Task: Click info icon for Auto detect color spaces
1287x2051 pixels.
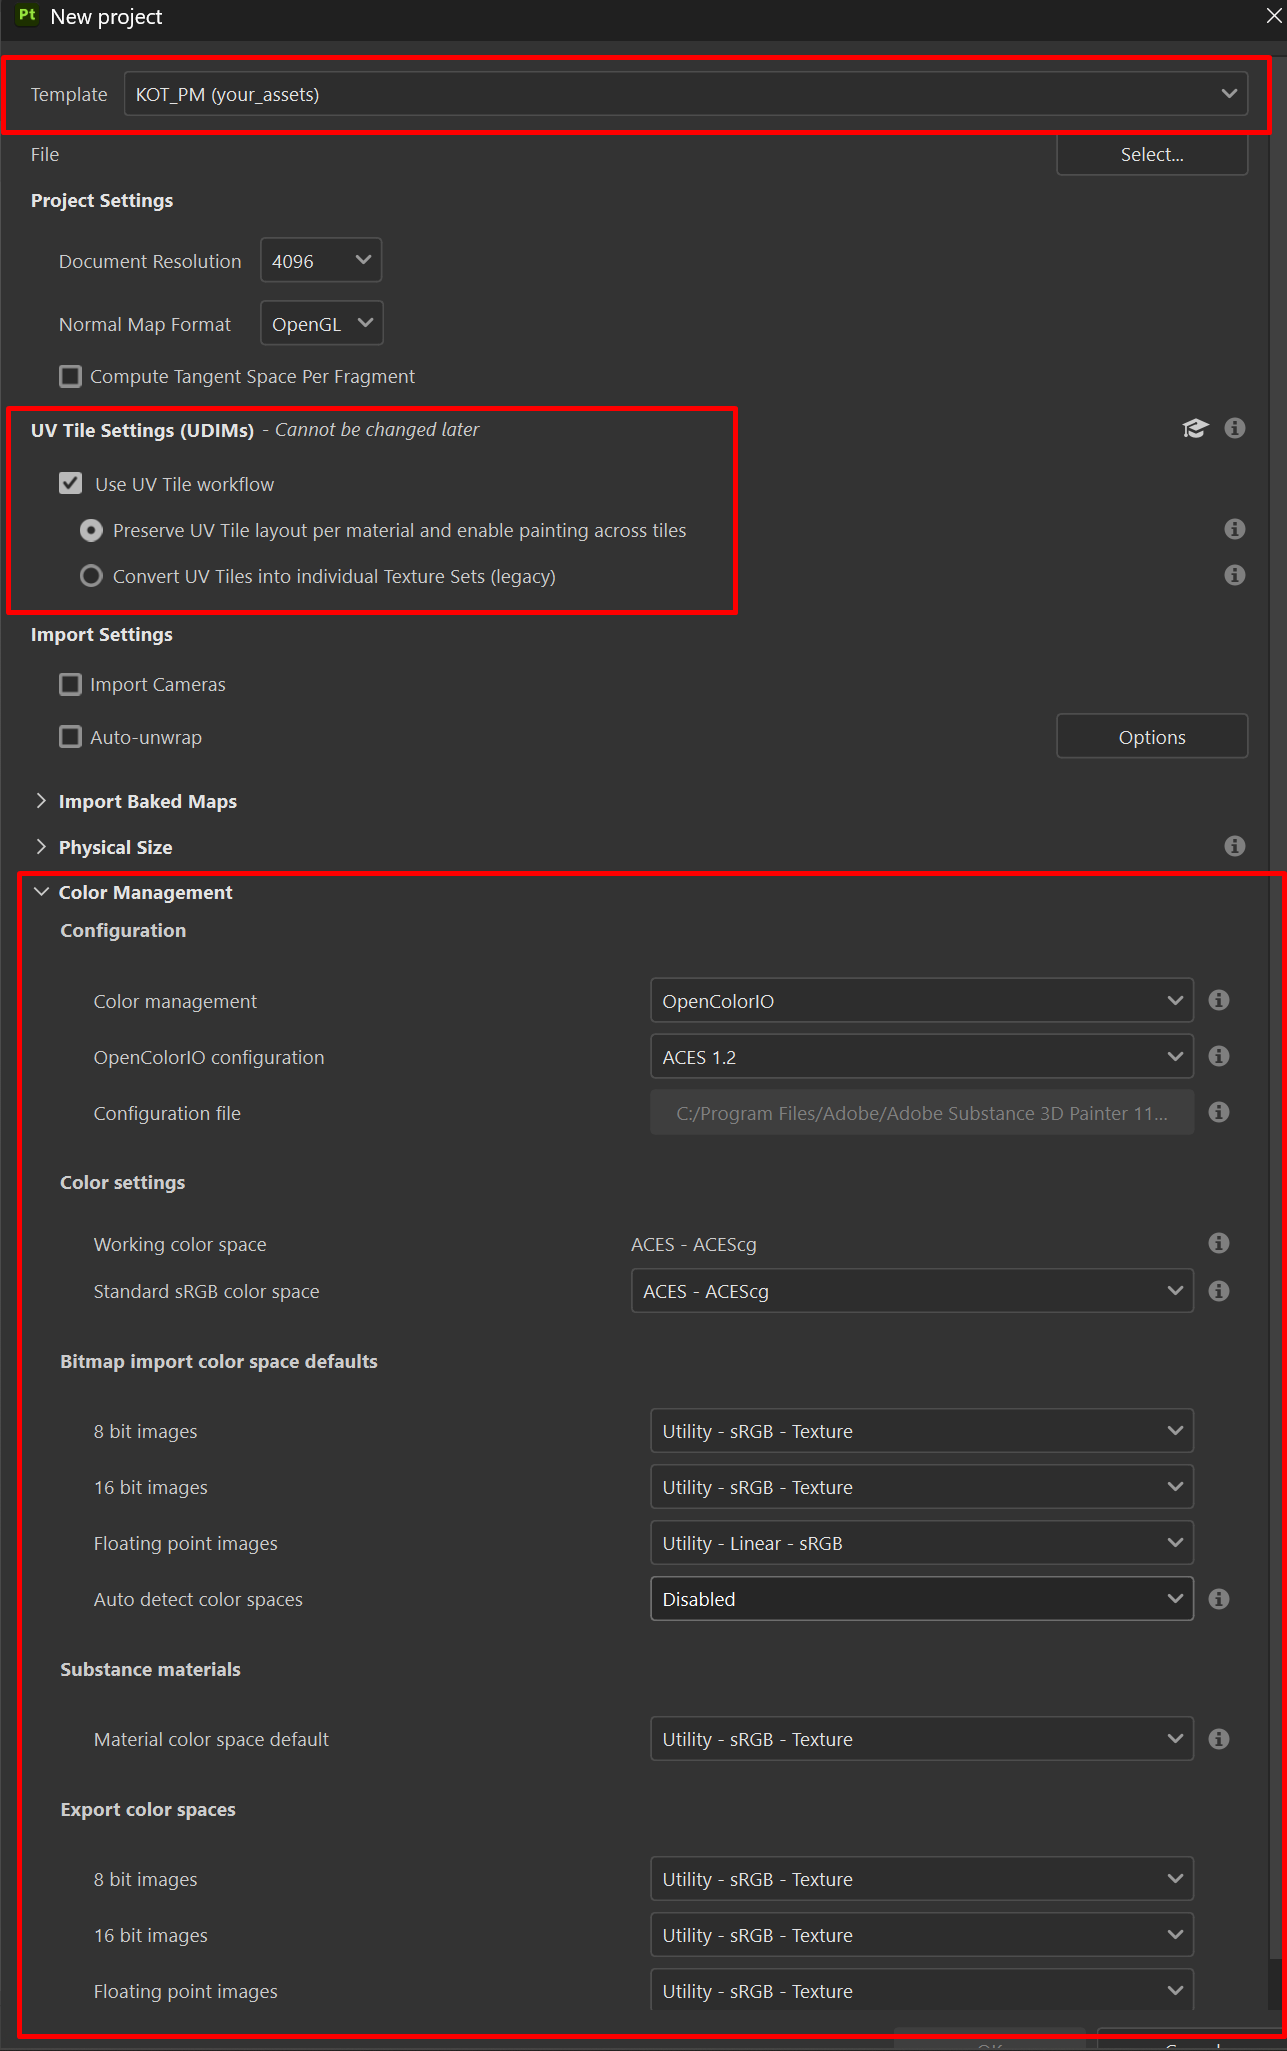Action: pyautogui.click(x=1219, y=1599)
